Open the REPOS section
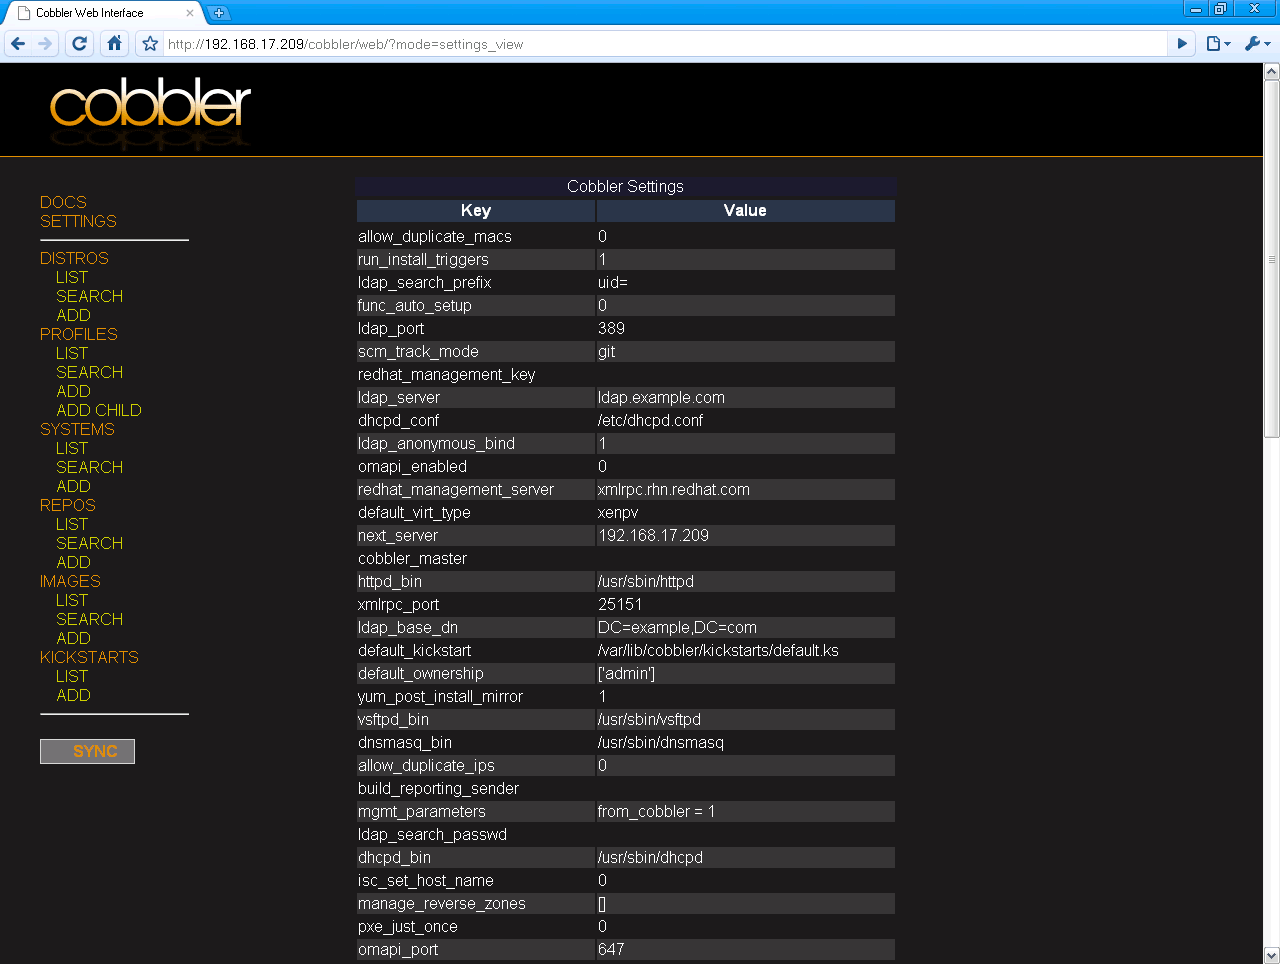 point(68,505)
